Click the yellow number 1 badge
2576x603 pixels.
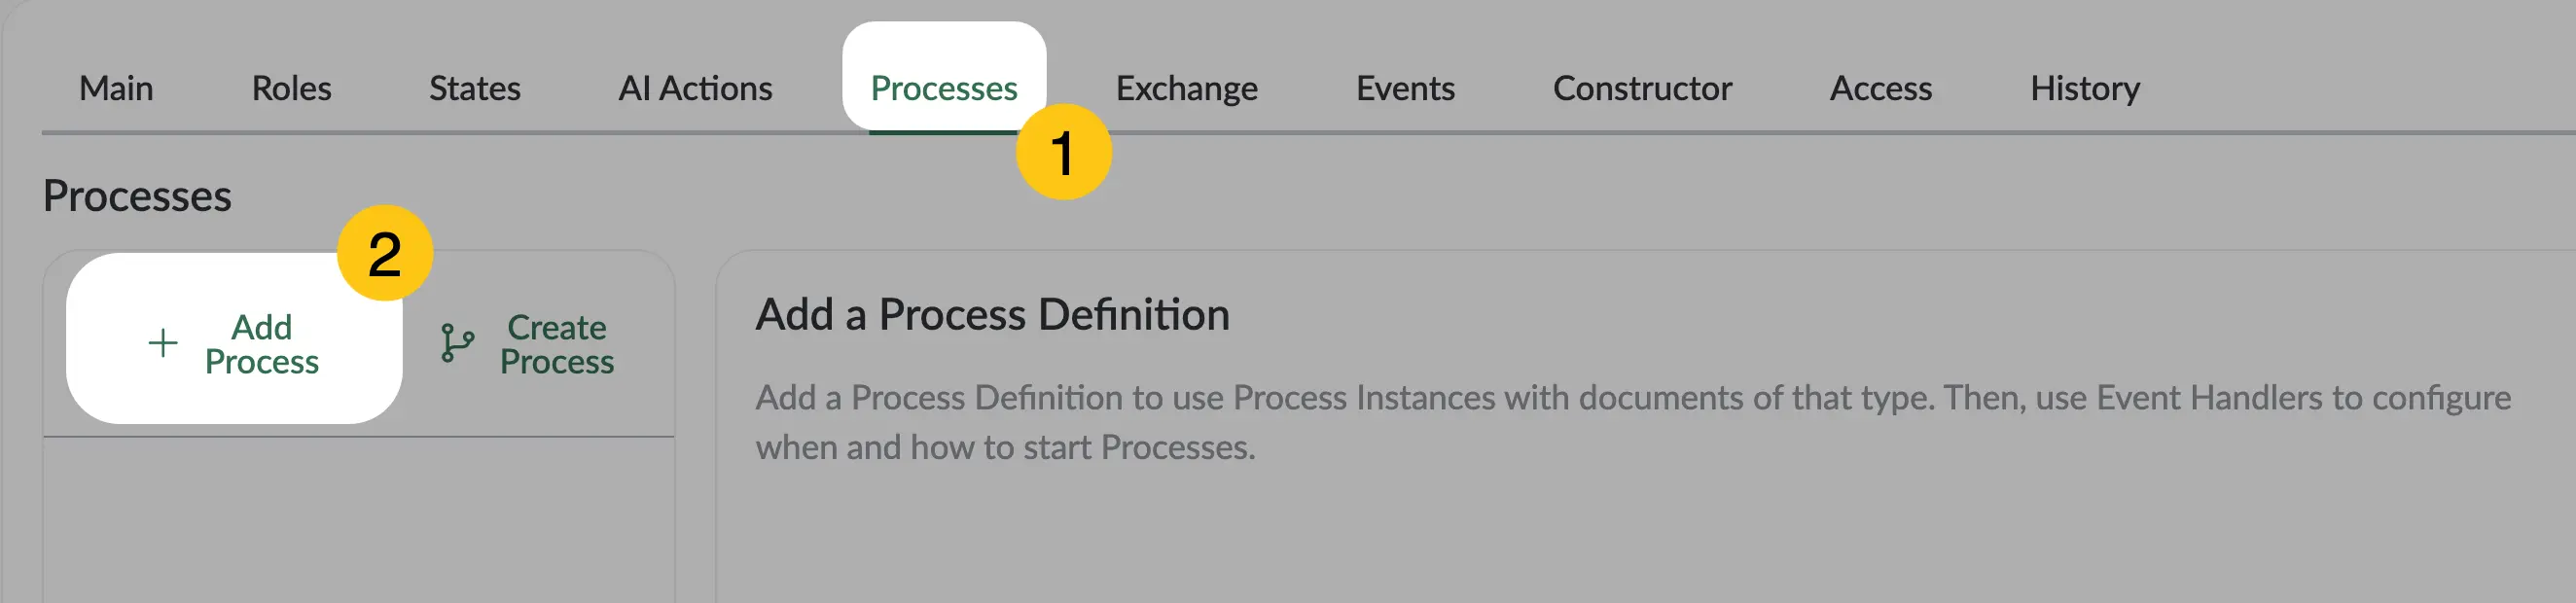pyautogui.click(x=1063, y=152)
